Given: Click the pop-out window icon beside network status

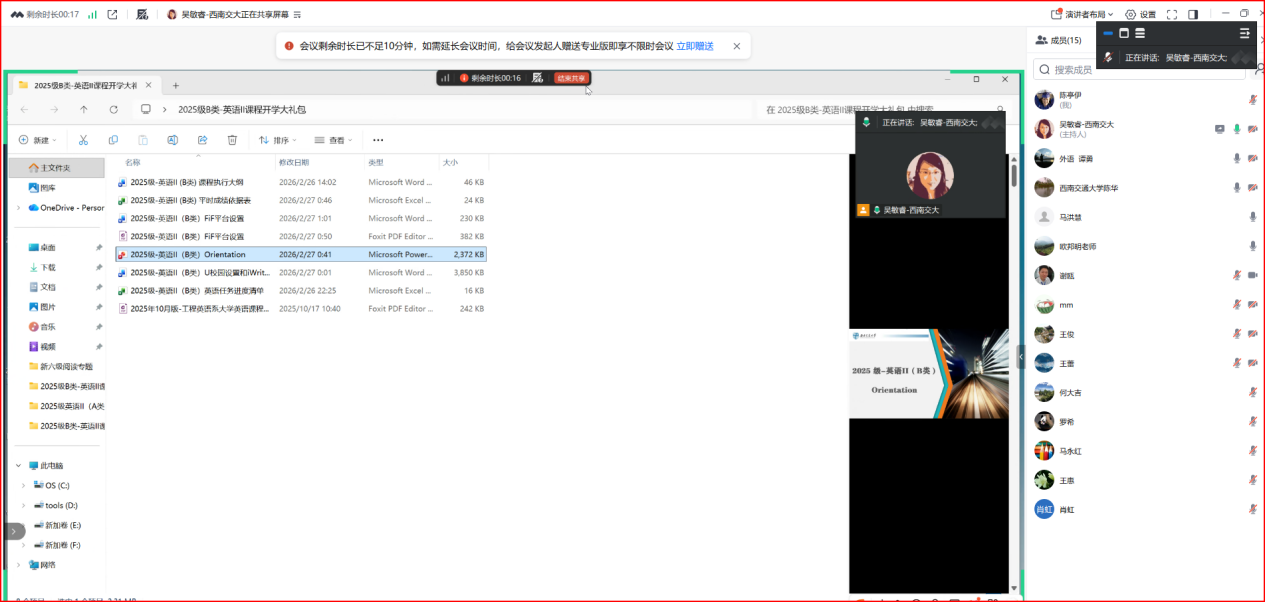Looking at the screenshot, I should pos(112,14).
